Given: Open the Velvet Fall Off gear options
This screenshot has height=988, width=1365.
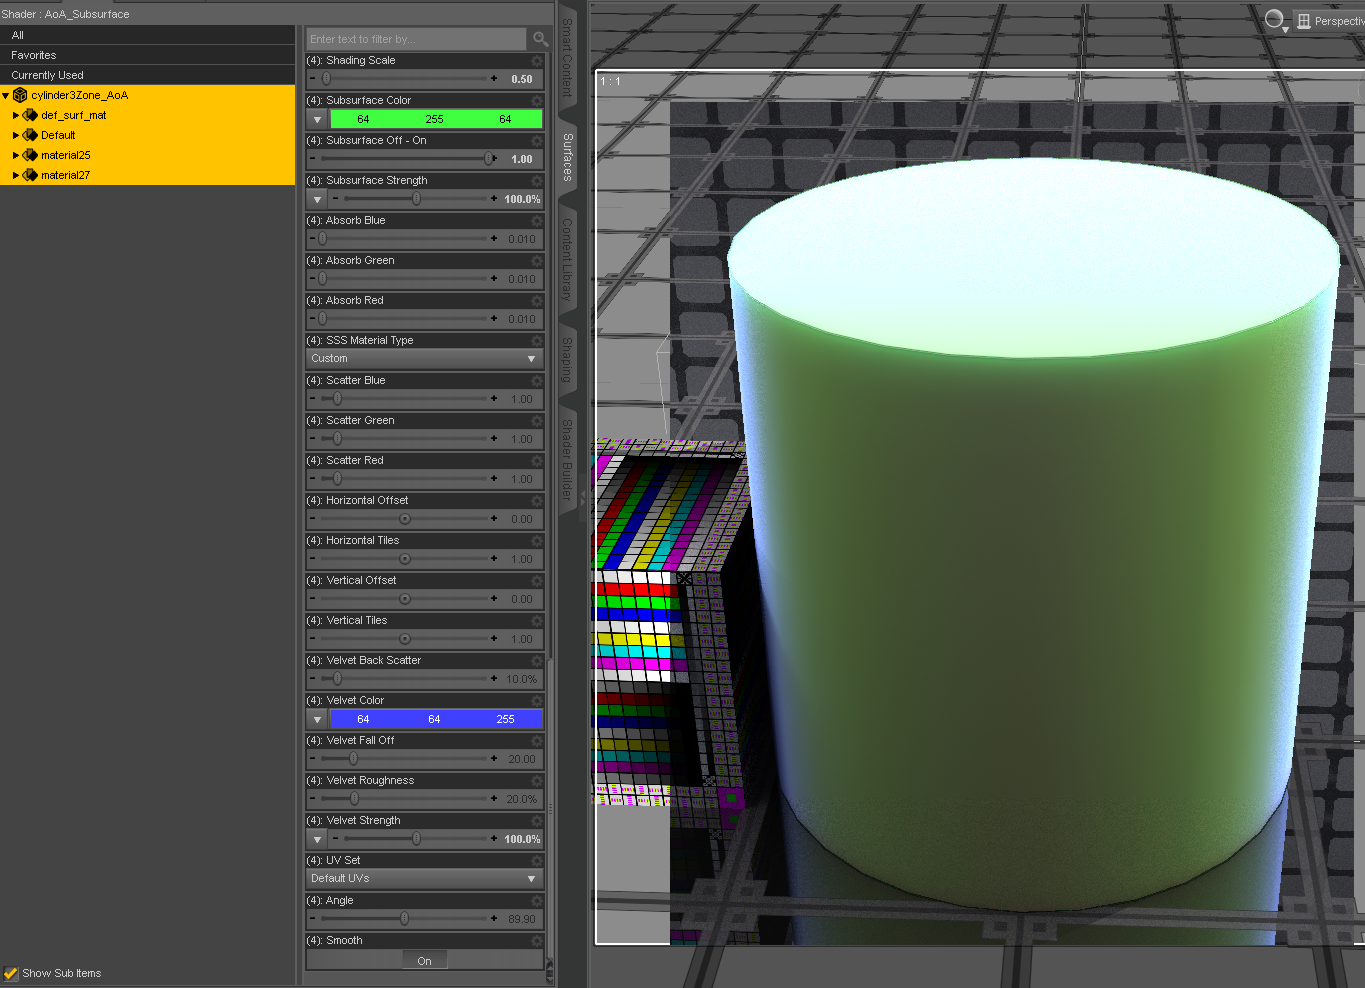Looking at the screenshot, I should 537,741.
